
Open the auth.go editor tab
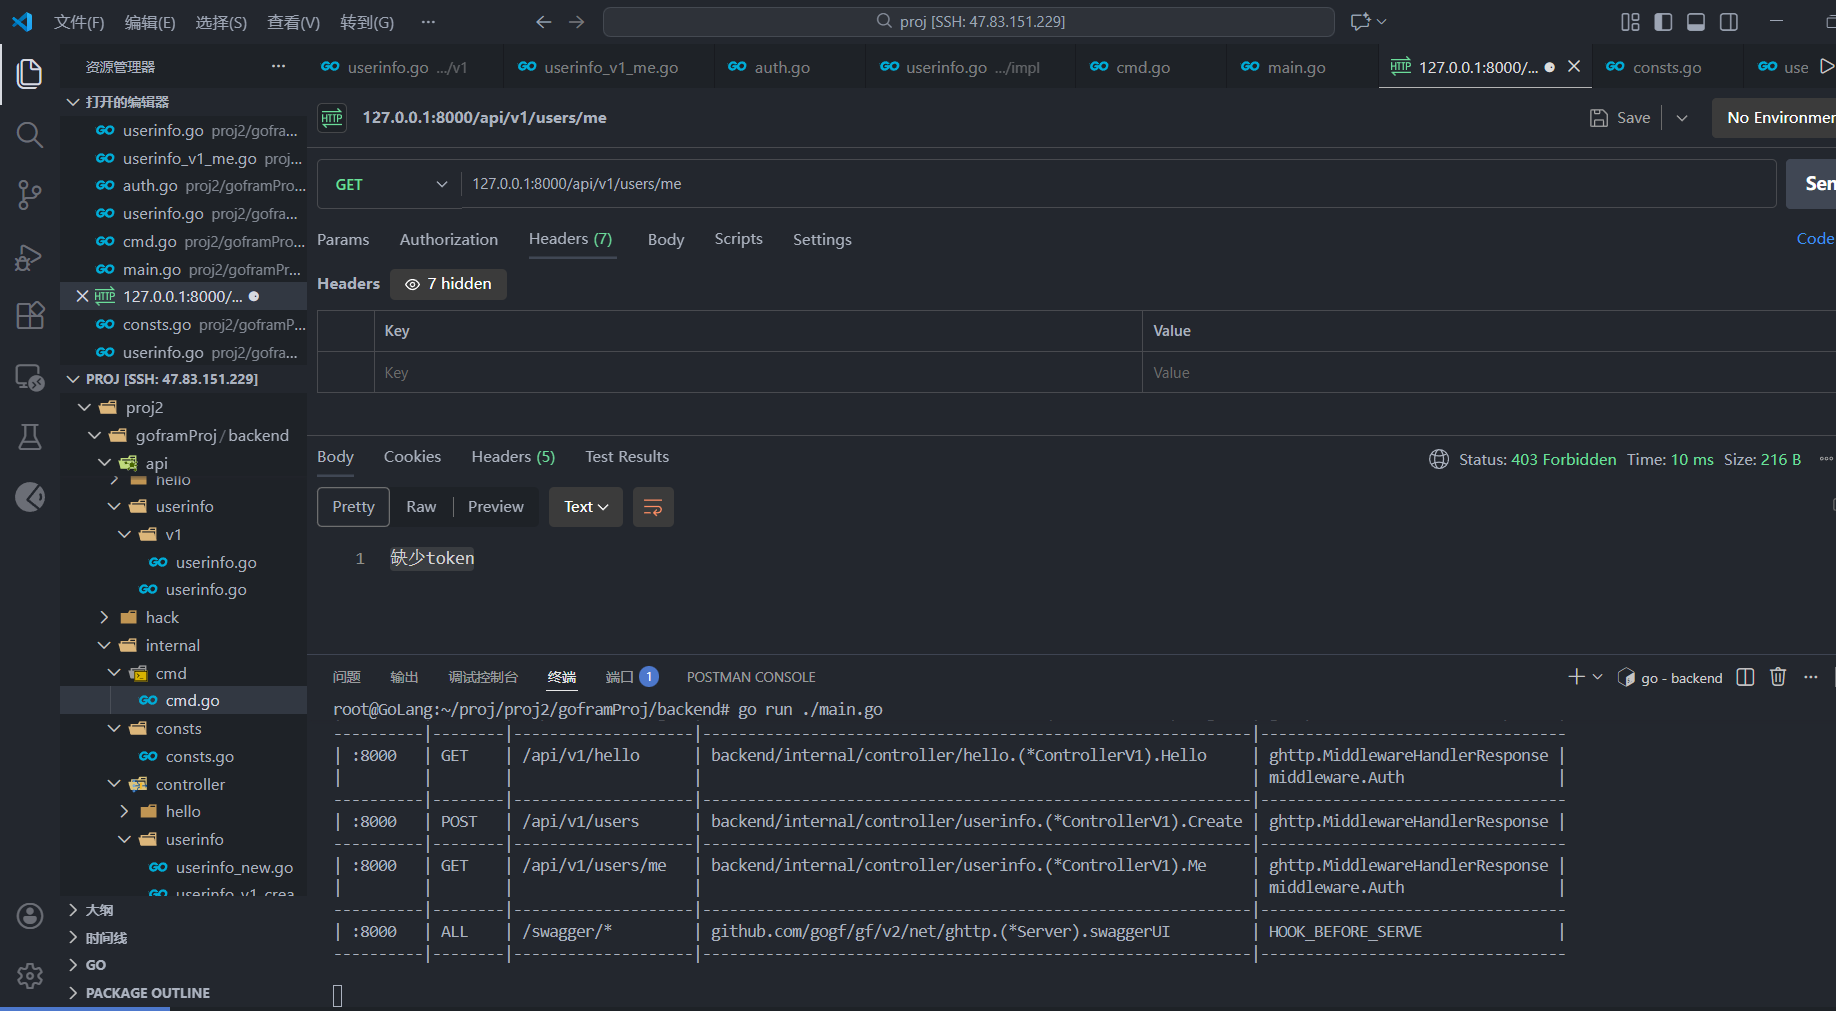[x=782, y=67]
